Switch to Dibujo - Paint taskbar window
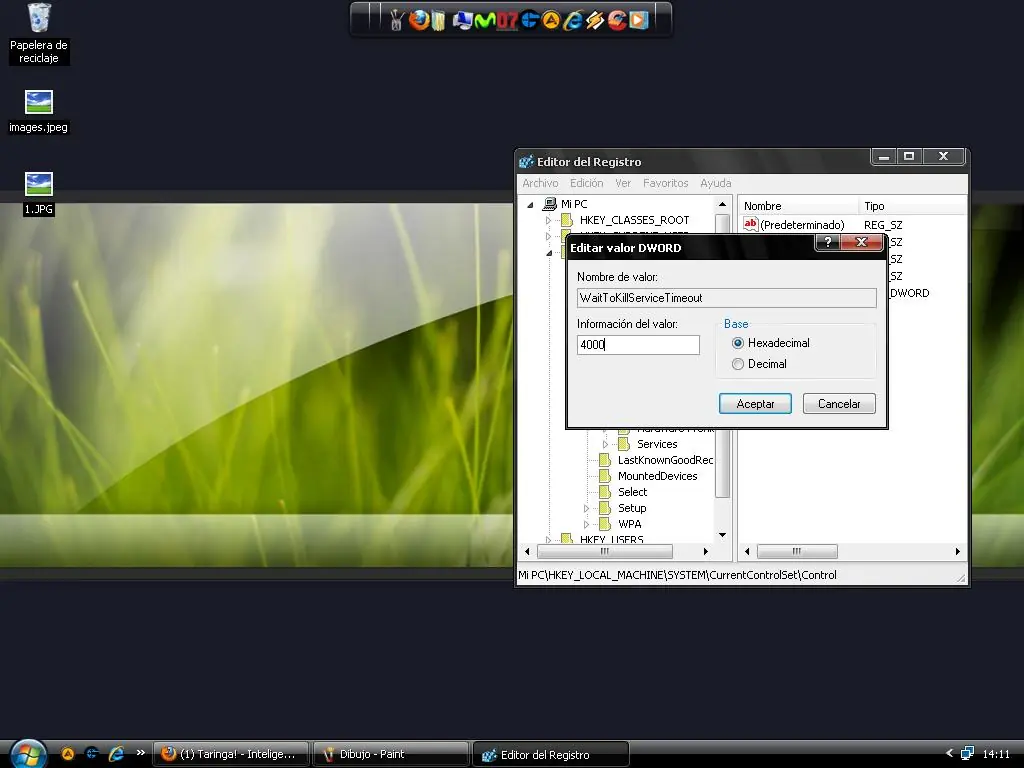The height and width of the screenshot is (768, 1024). pos(391,754)
